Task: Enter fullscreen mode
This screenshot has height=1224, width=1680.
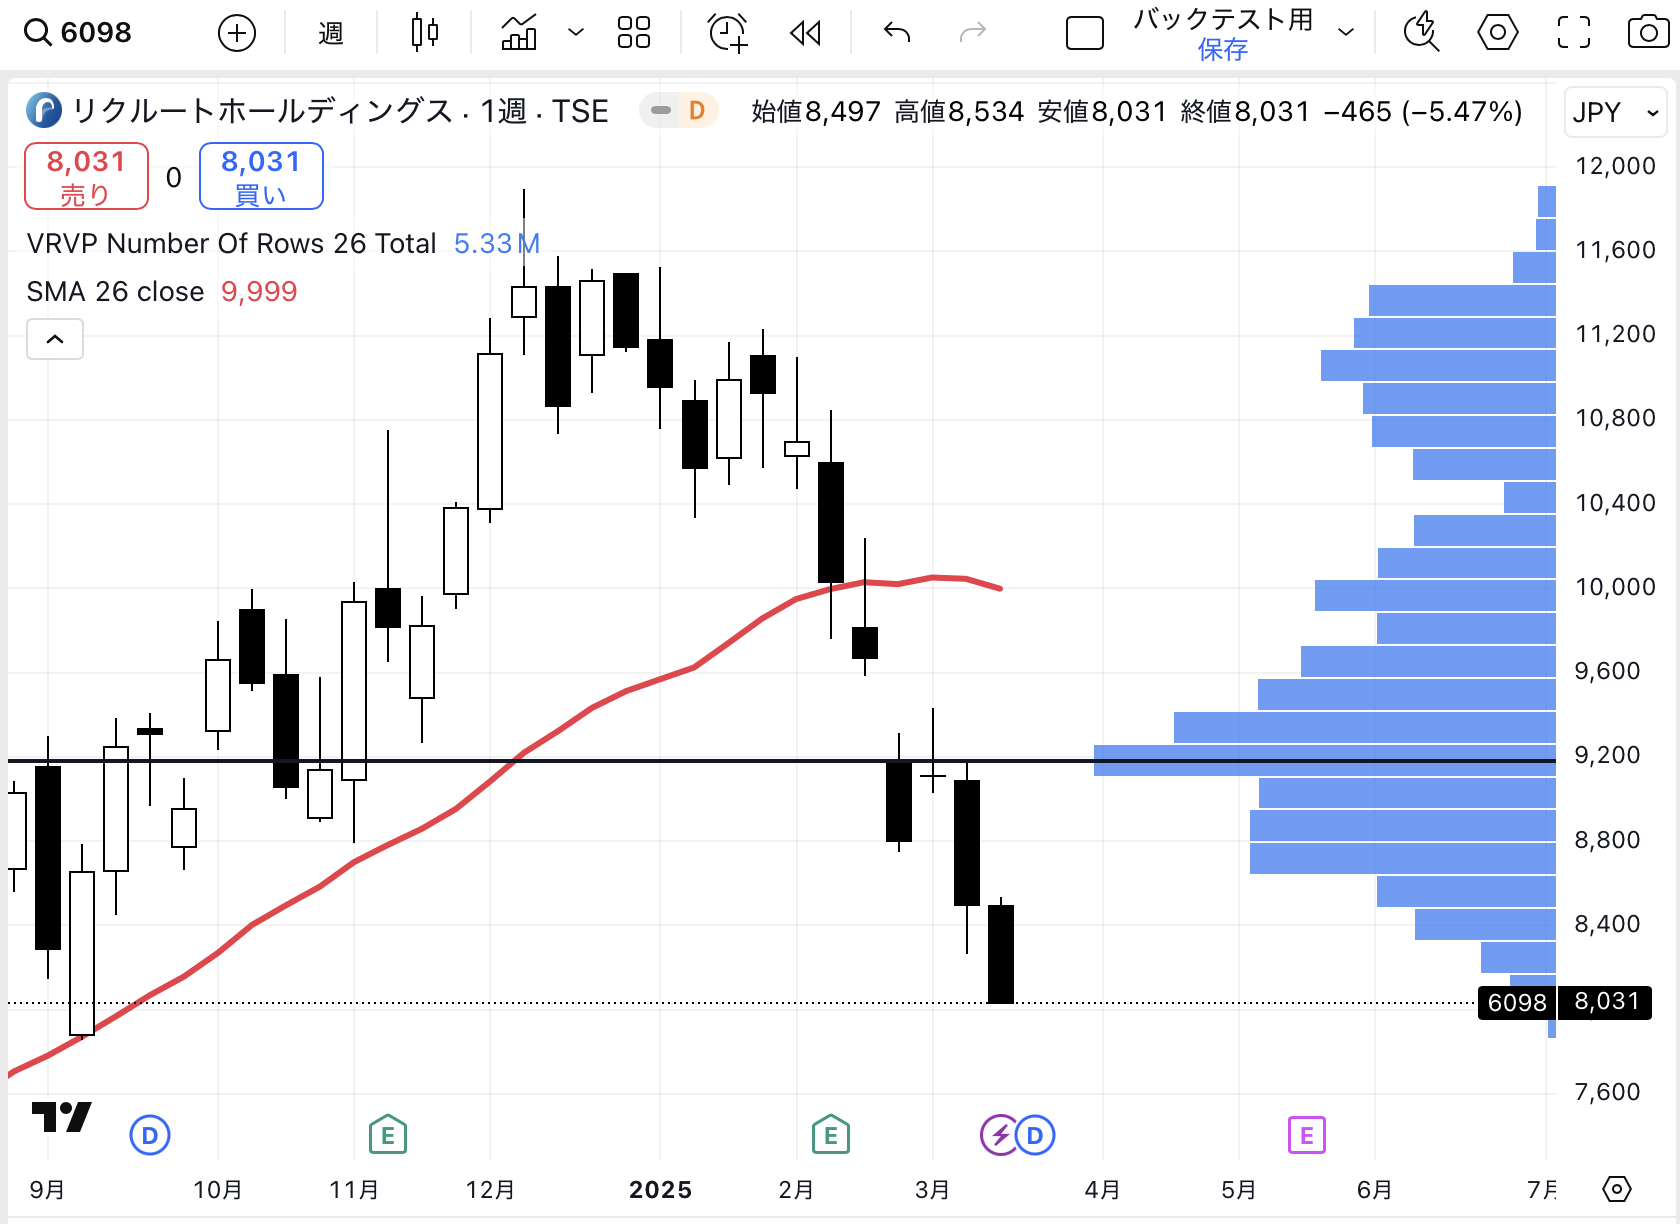Action: 1574,33
